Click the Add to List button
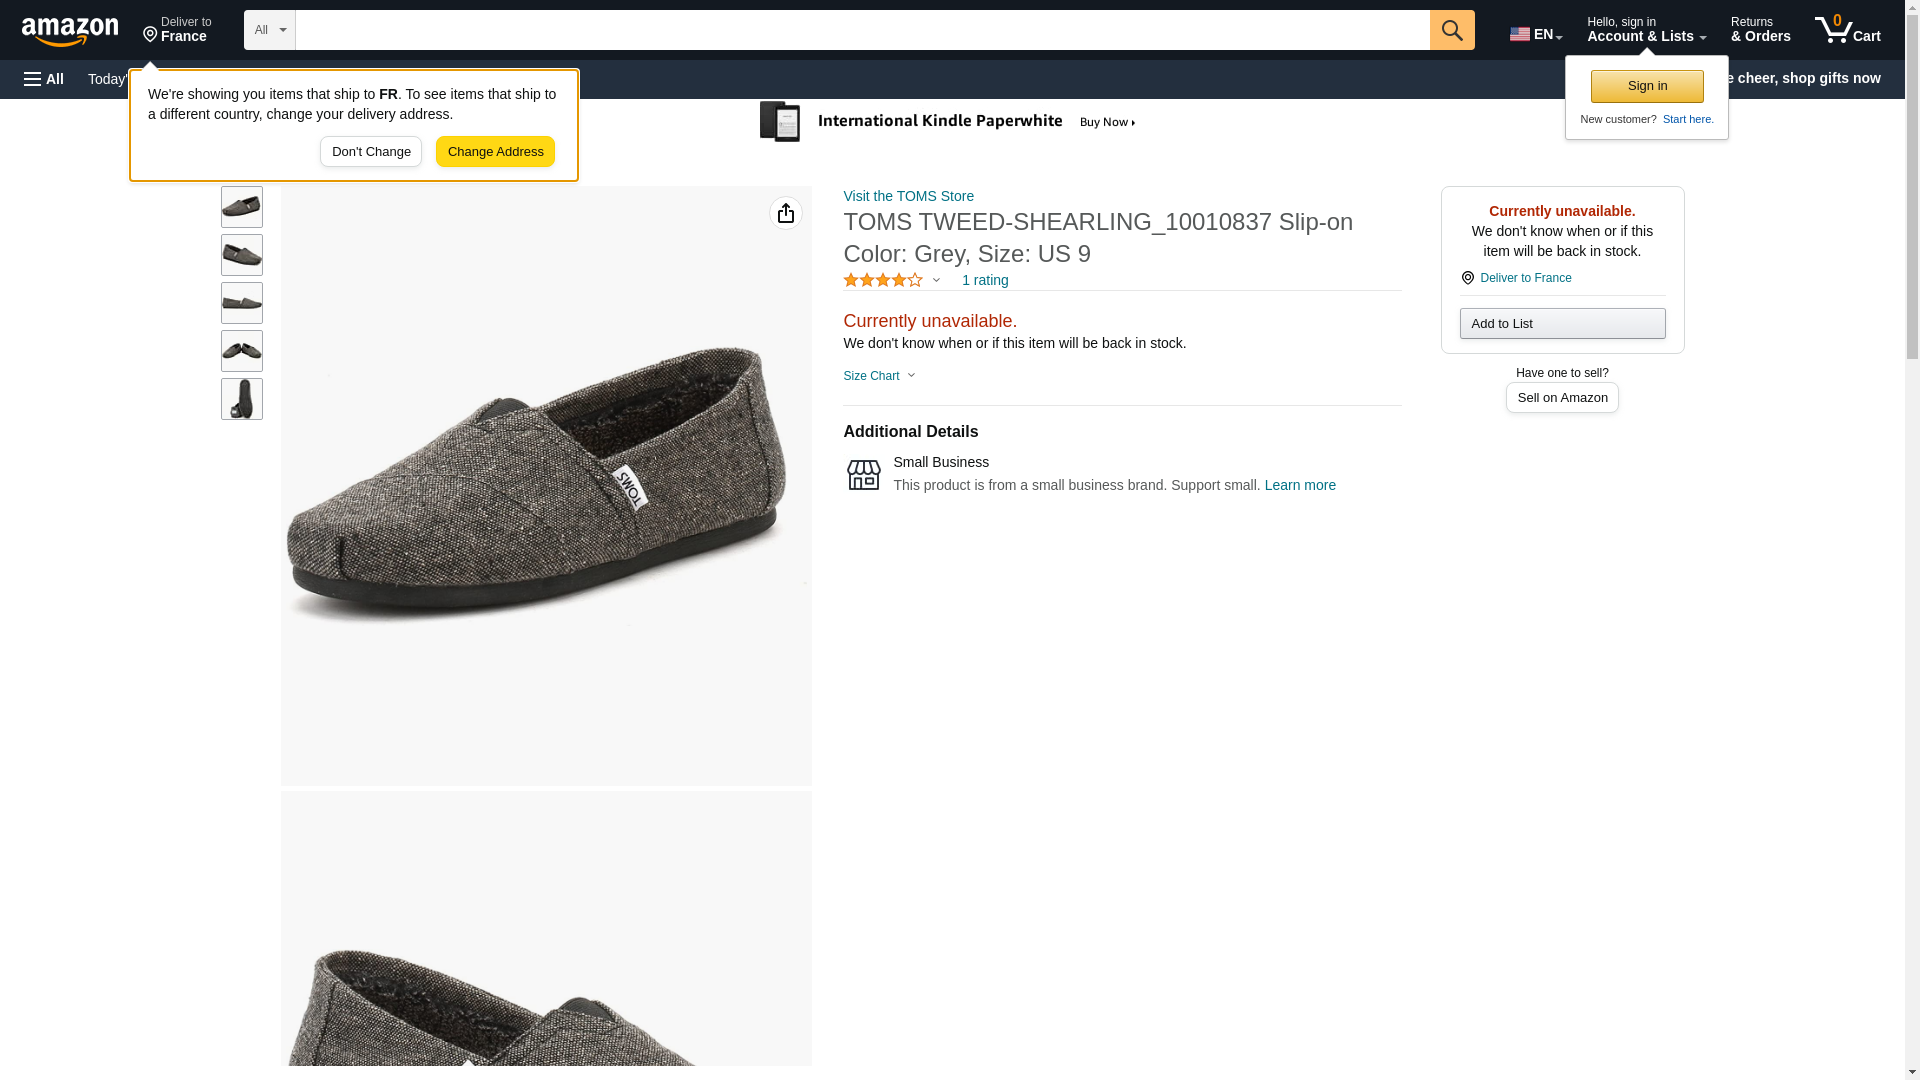 click(1561, 324)
